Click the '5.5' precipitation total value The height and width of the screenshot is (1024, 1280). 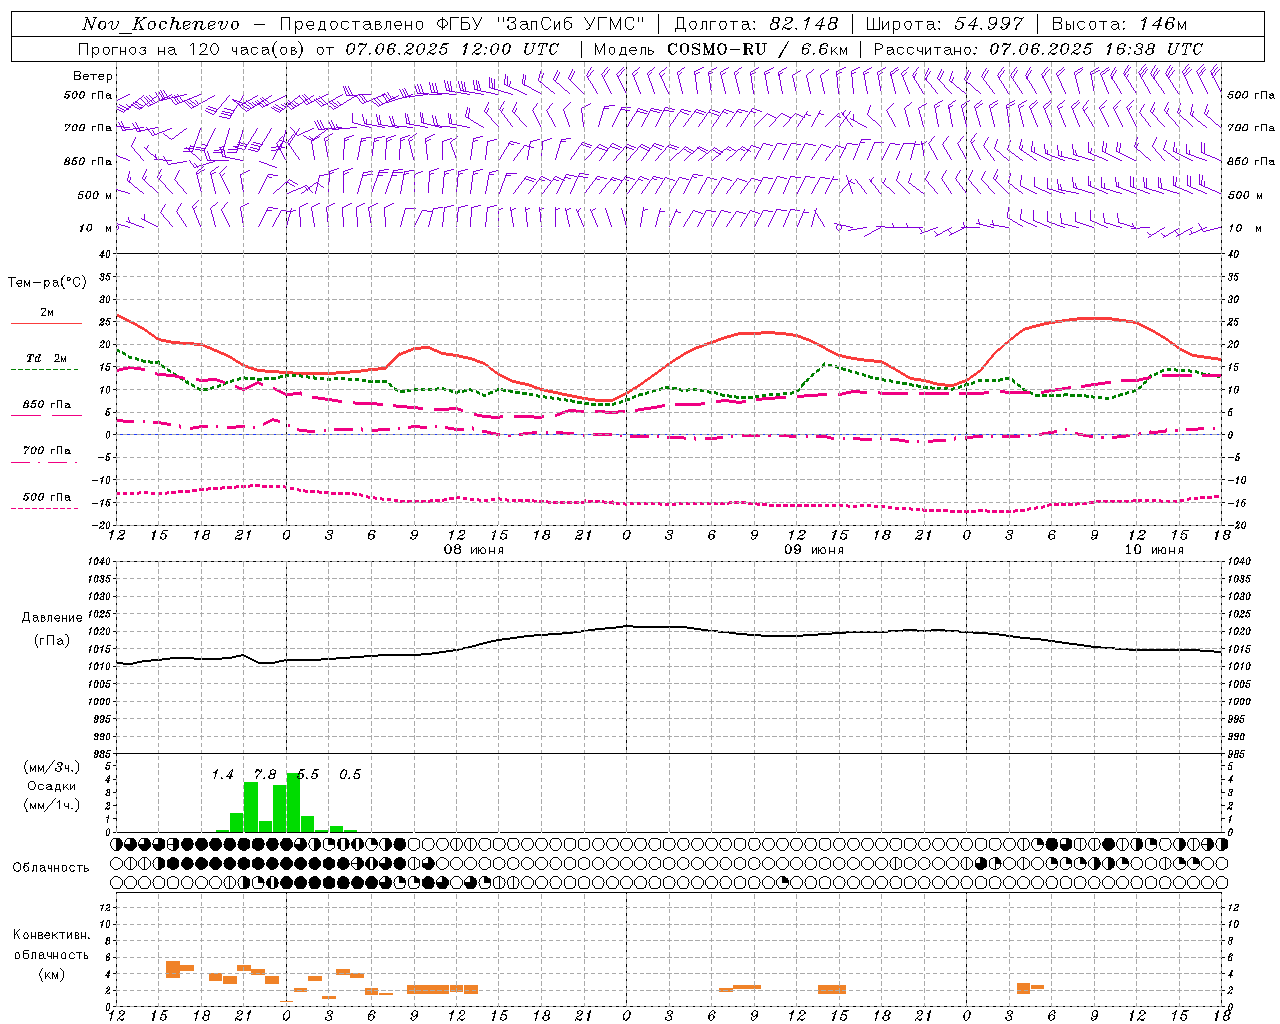[x=308, y=774]
